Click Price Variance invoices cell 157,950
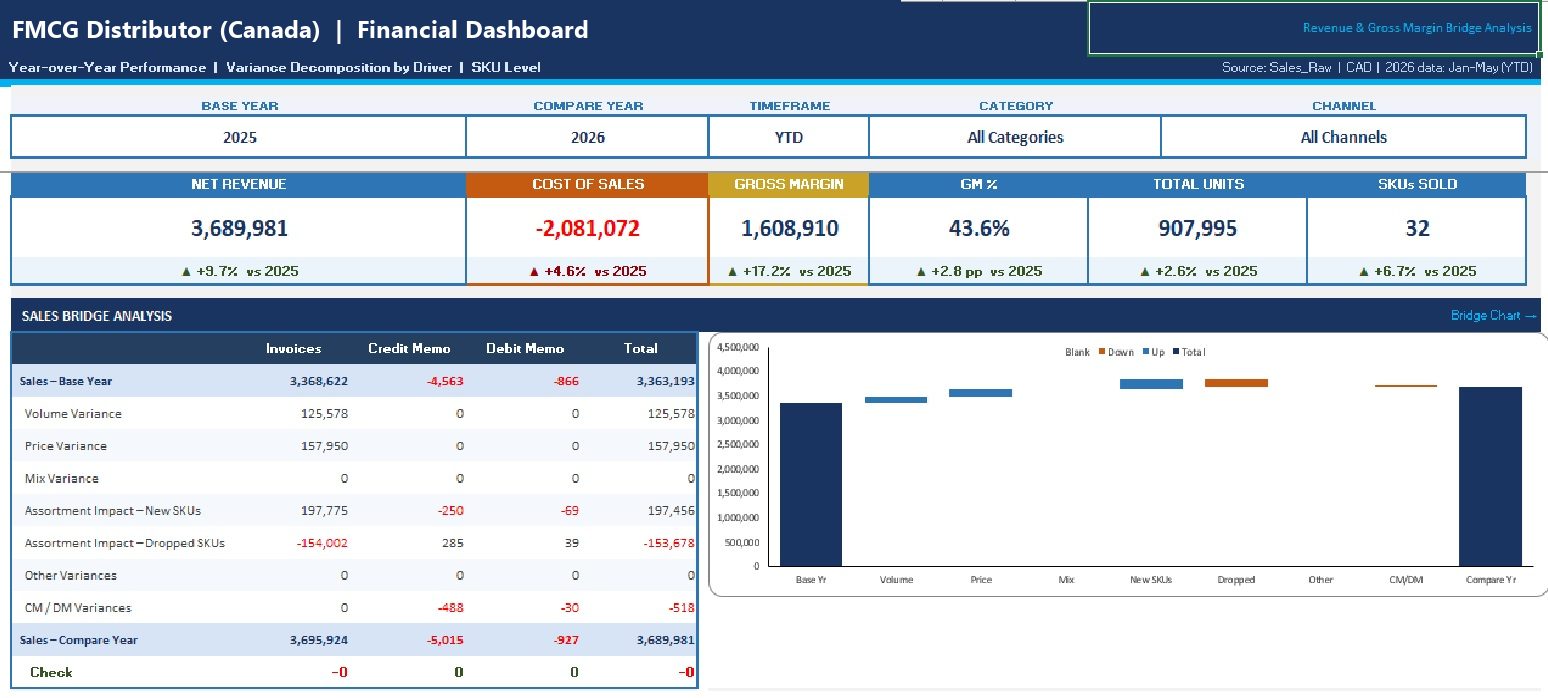 click(324, 446)
